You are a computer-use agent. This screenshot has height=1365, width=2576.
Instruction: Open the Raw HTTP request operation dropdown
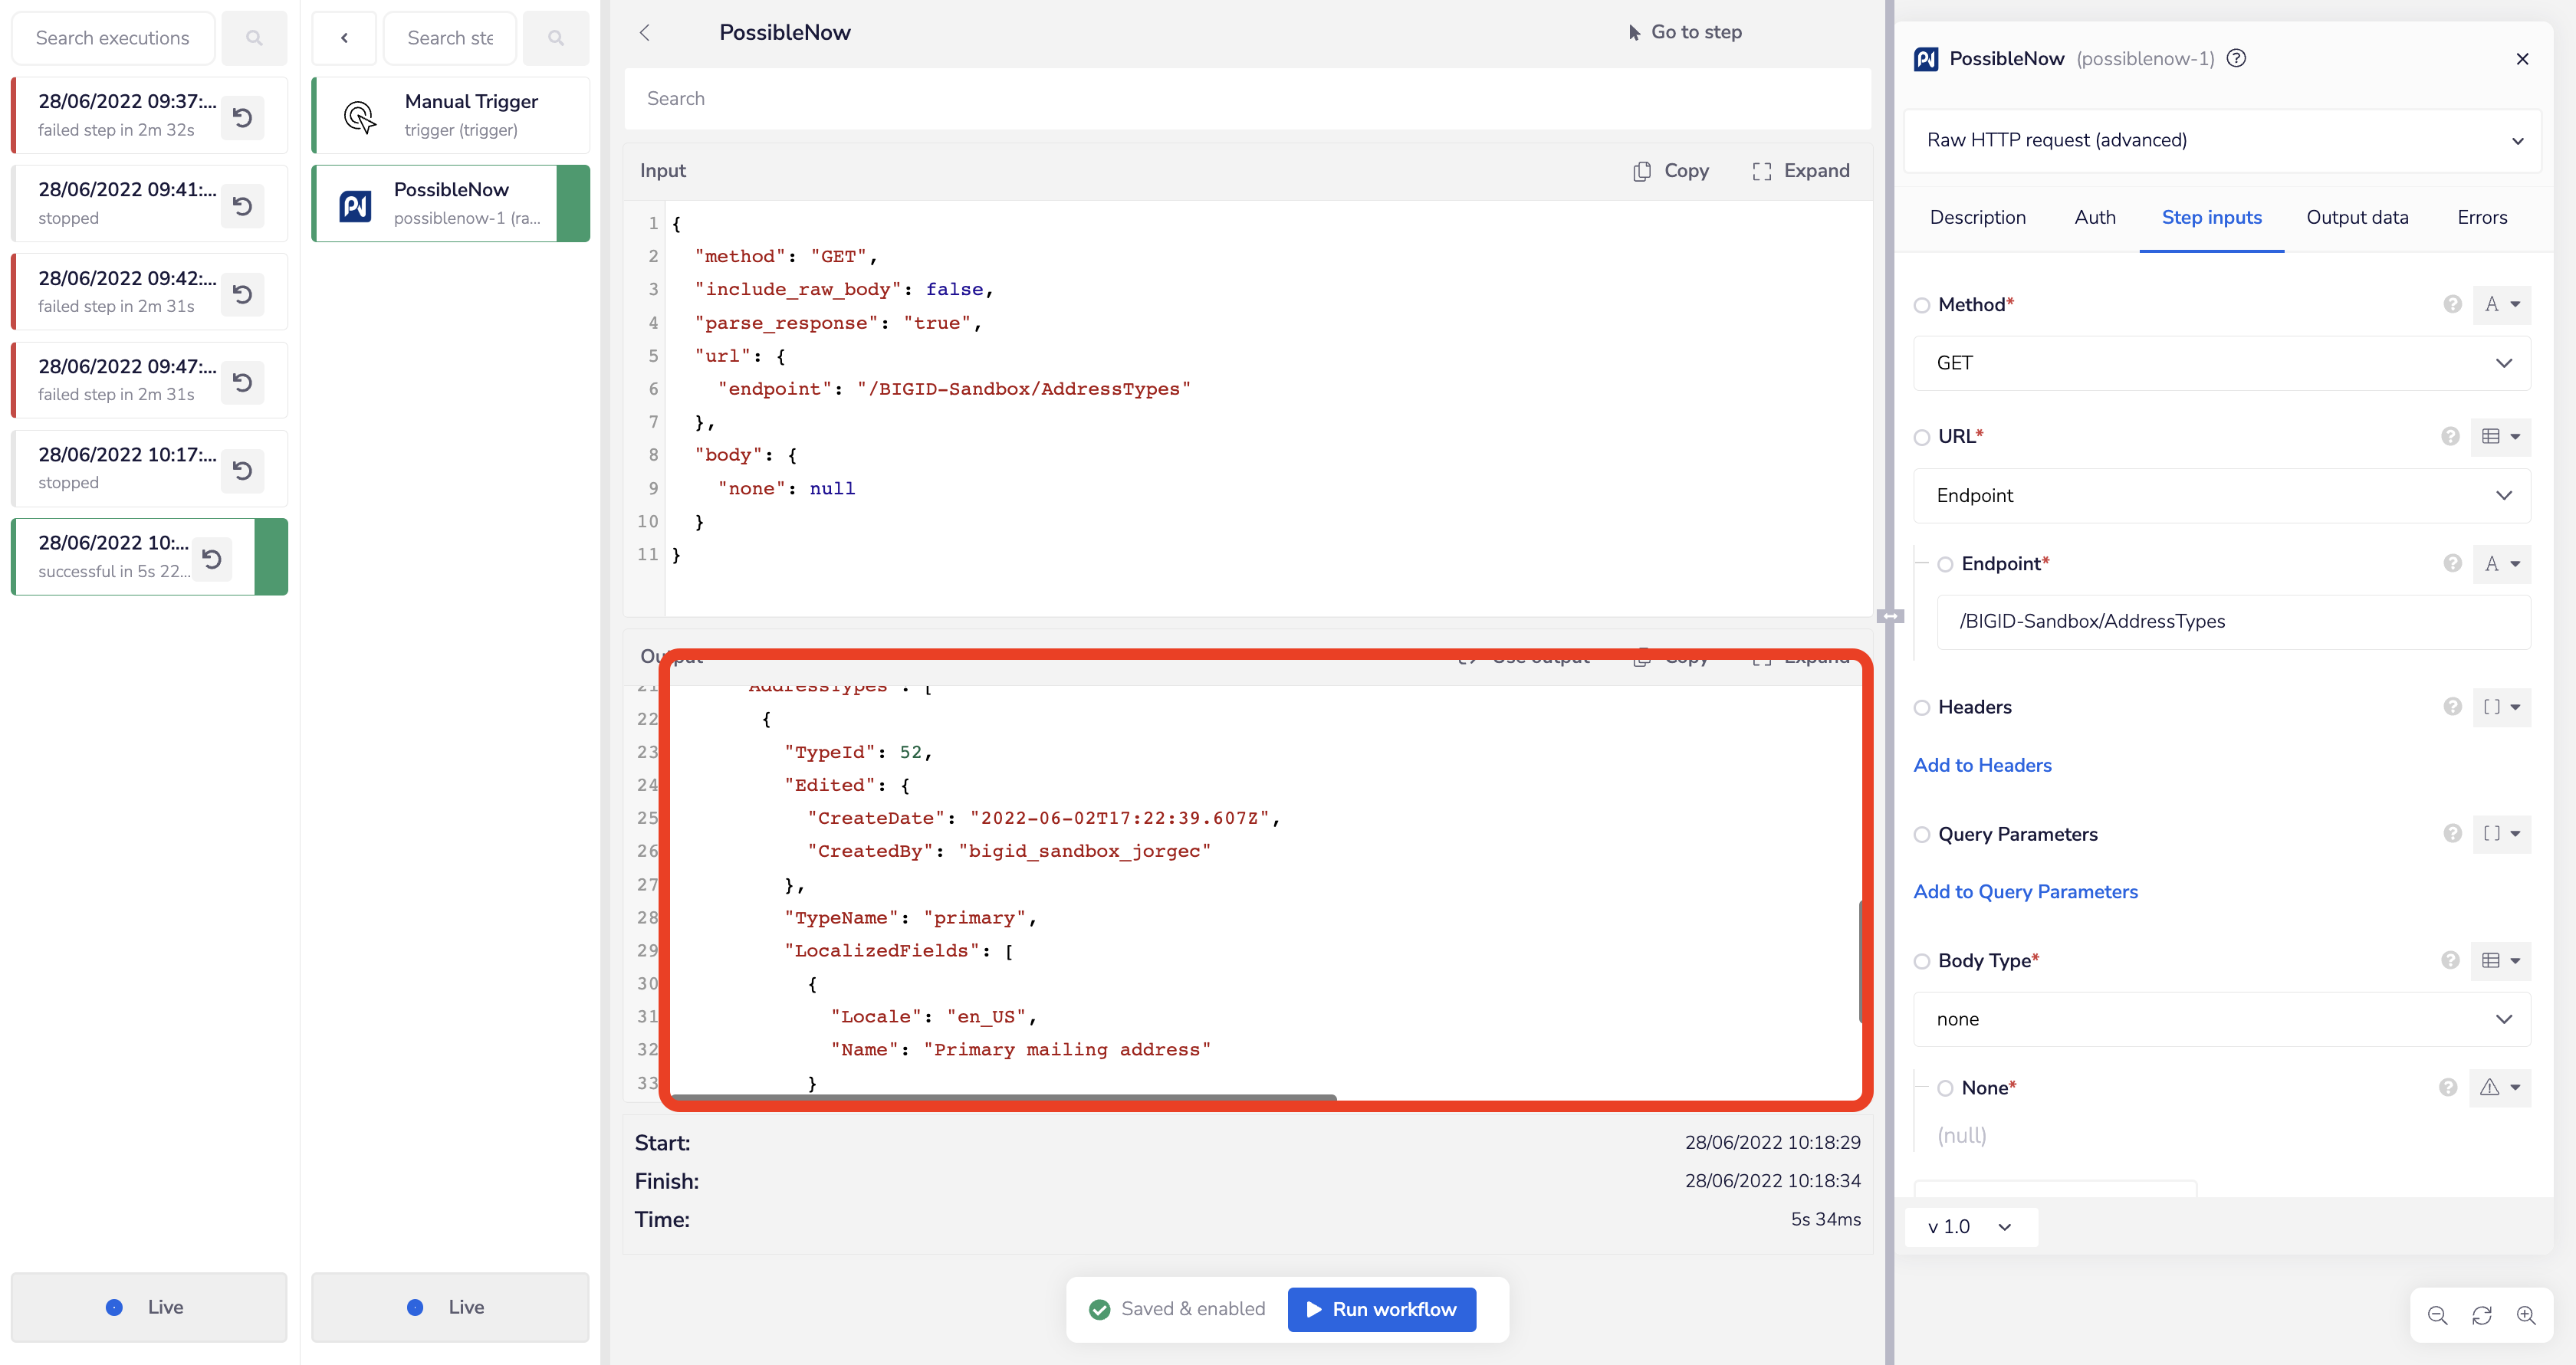[x=2221, y=140]
